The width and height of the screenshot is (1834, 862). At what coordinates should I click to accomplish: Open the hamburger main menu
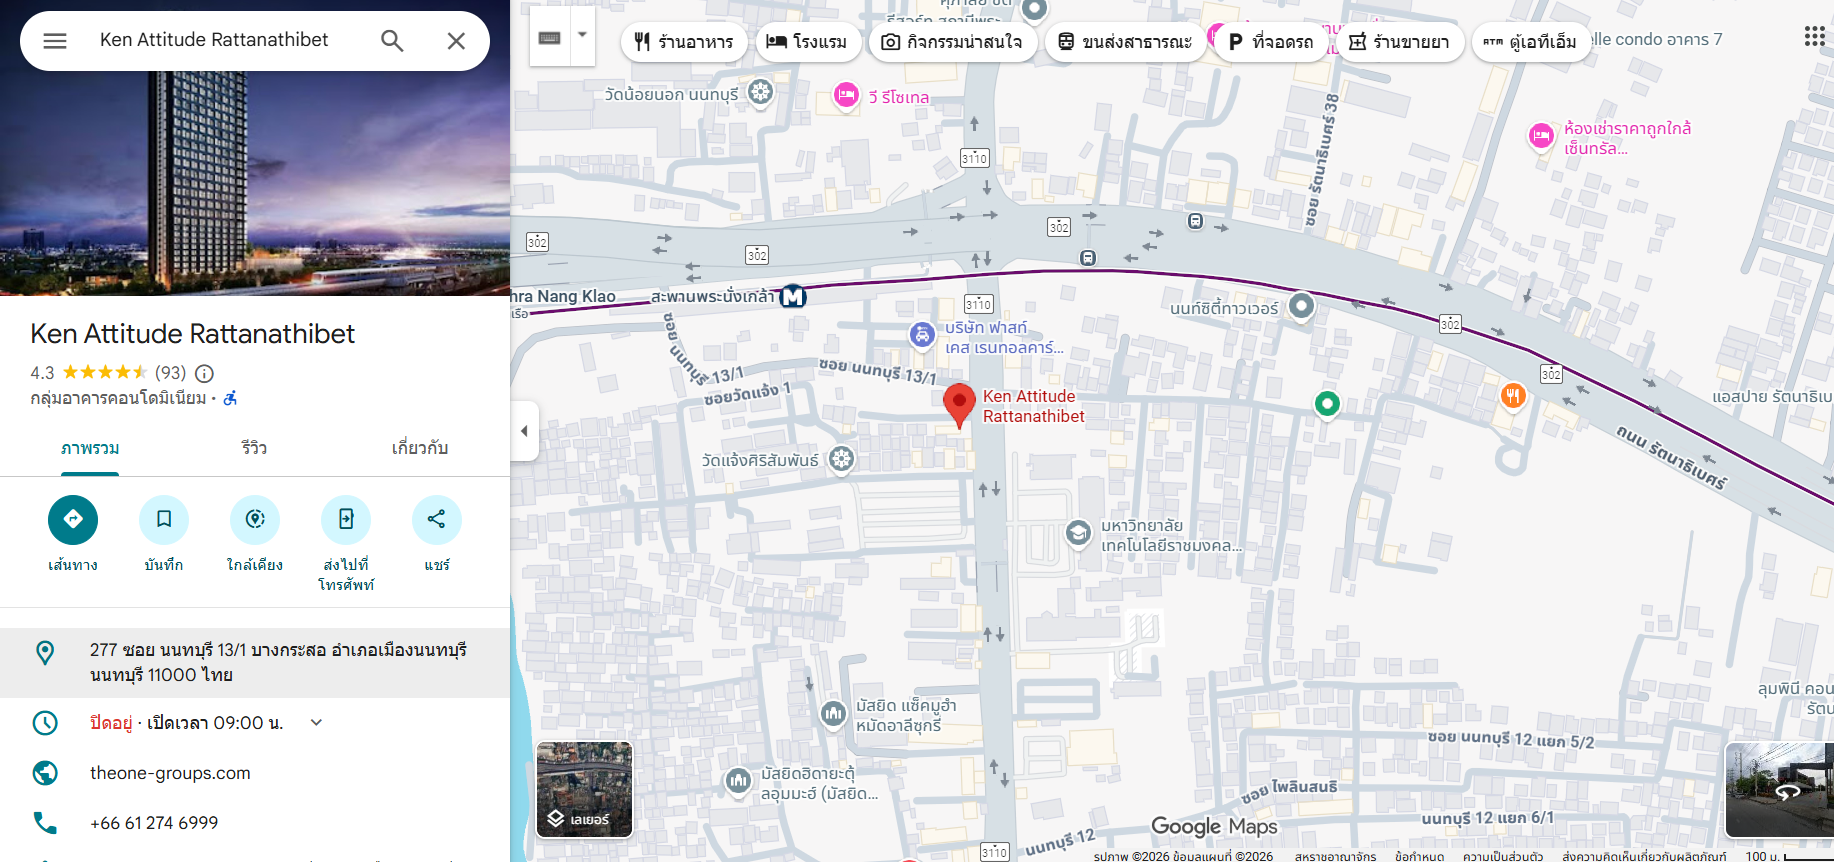(55, 41)
